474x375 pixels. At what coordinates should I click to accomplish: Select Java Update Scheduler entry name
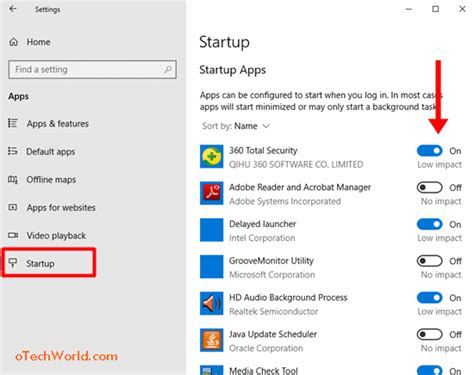273,334
